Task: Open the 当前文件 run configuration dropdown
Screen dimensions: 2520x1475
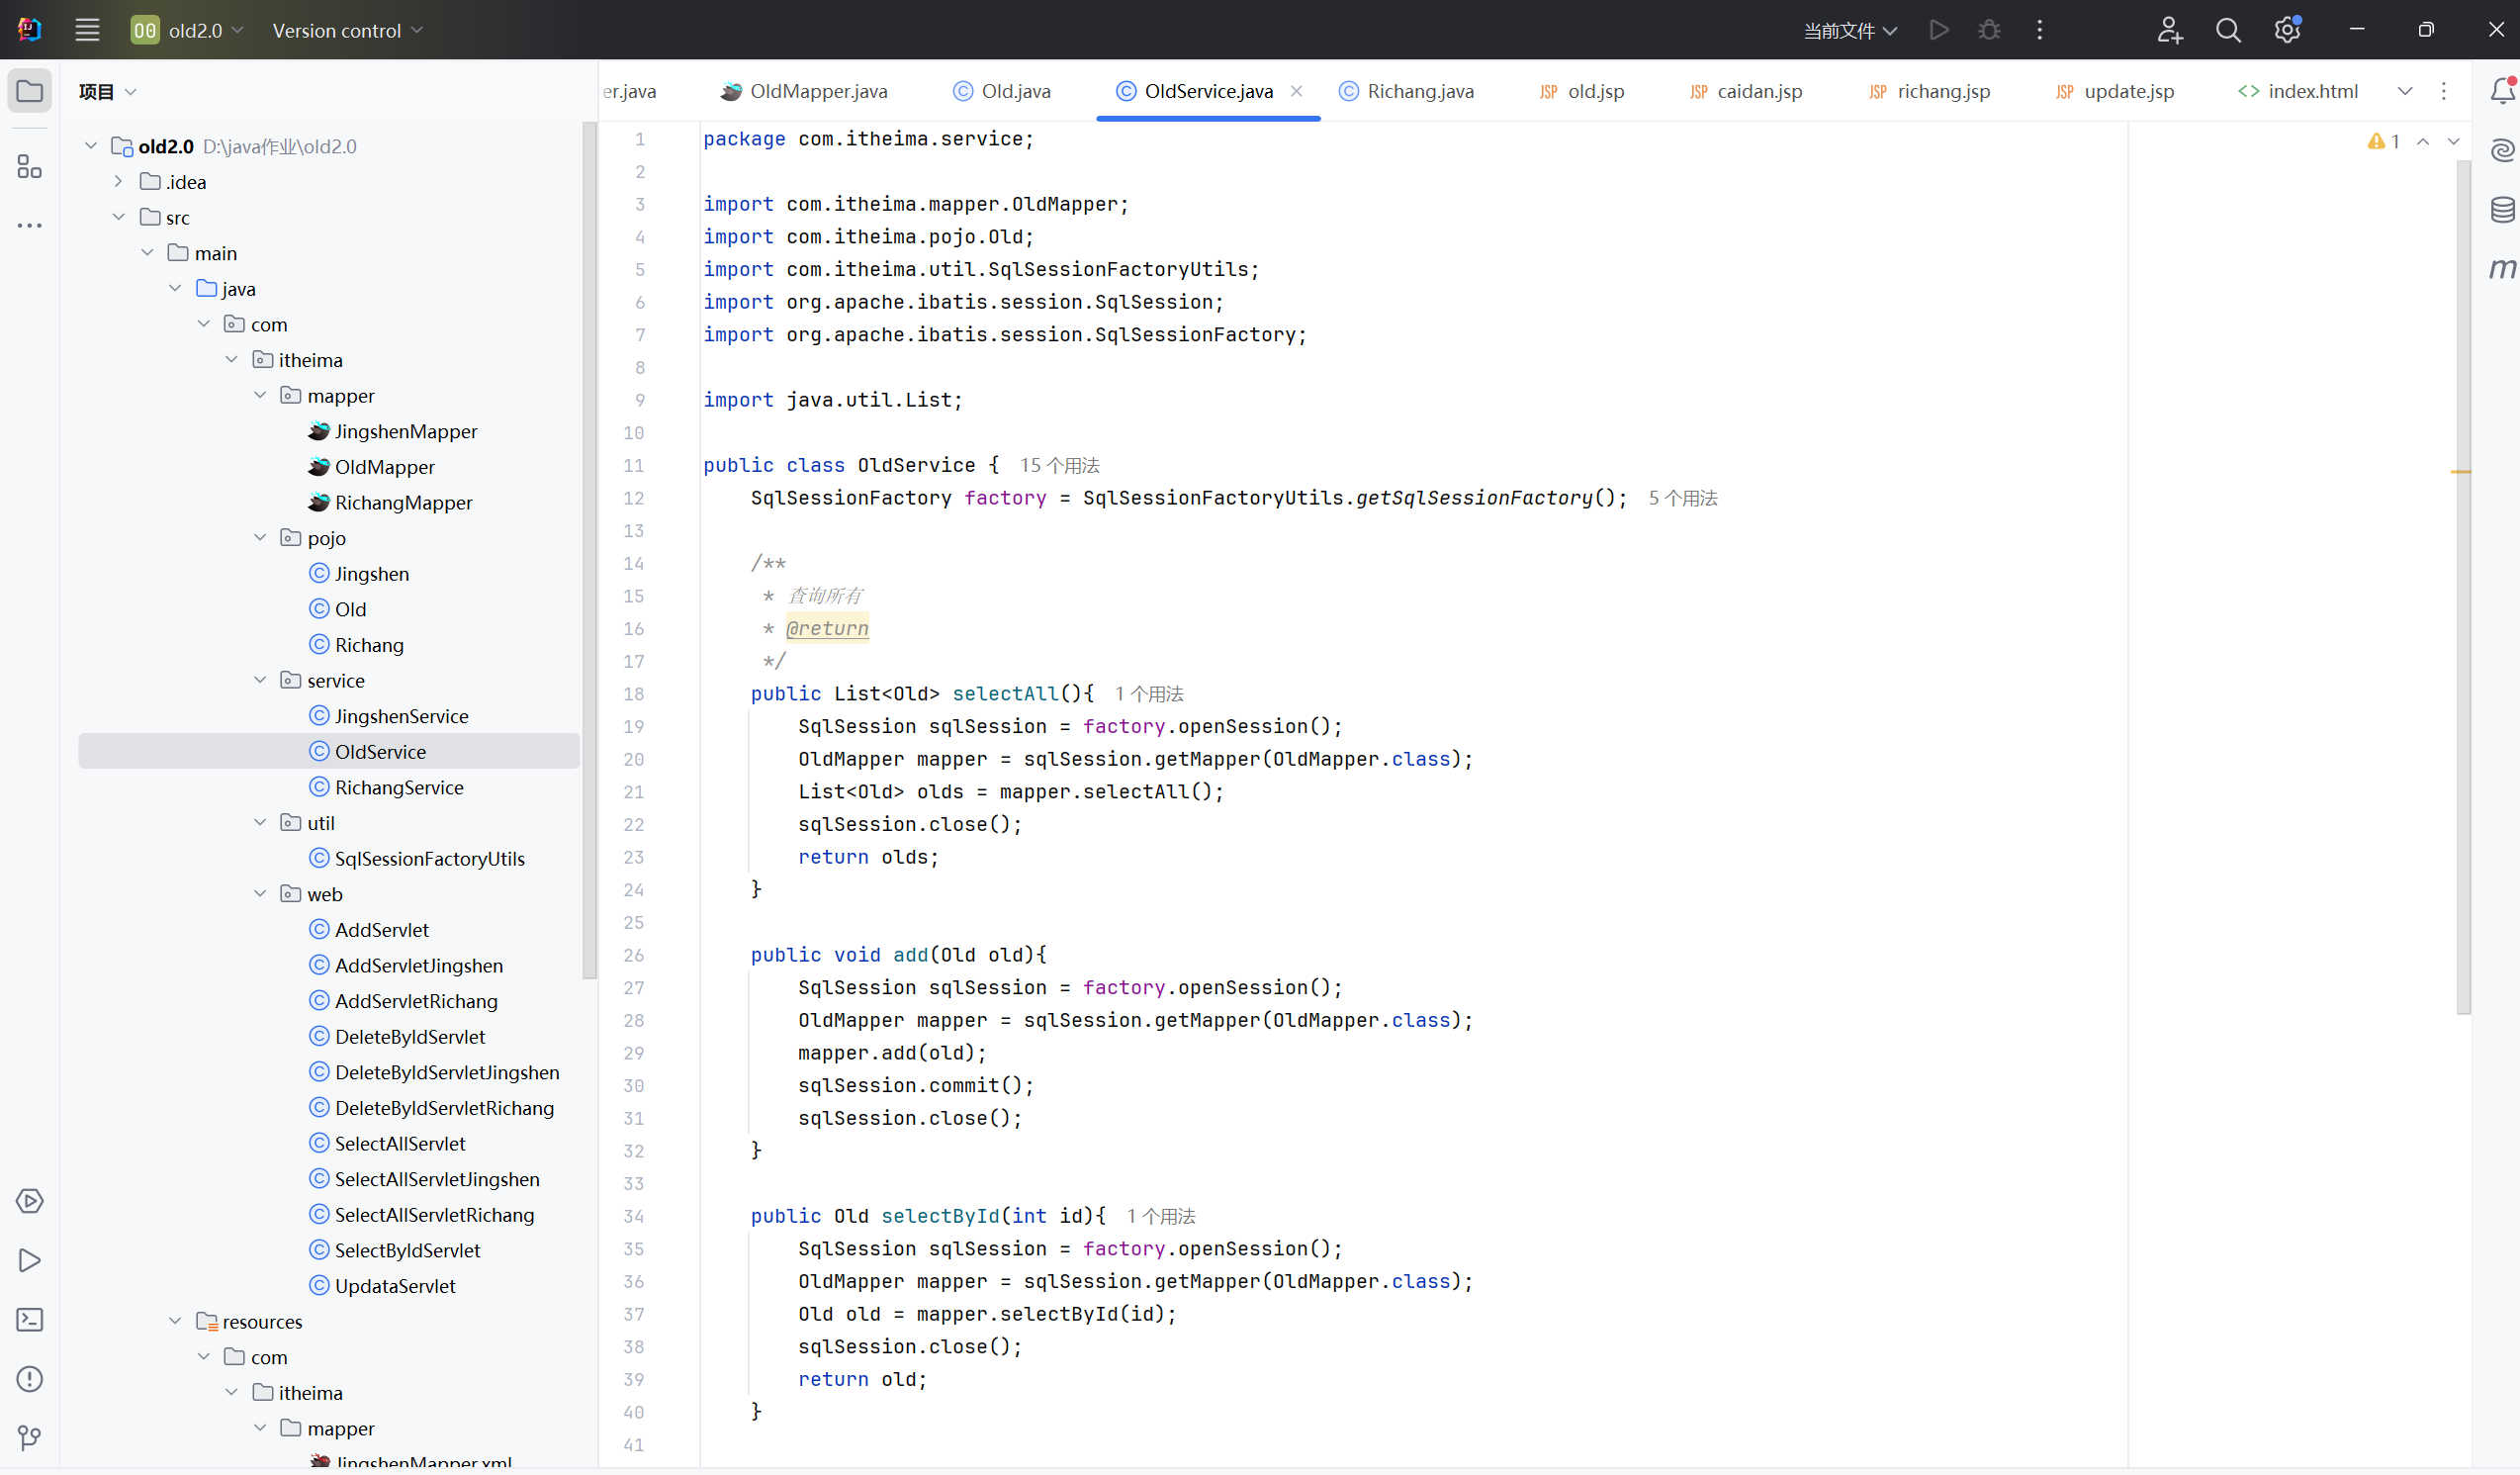Action: click(x=1850, y=30)
